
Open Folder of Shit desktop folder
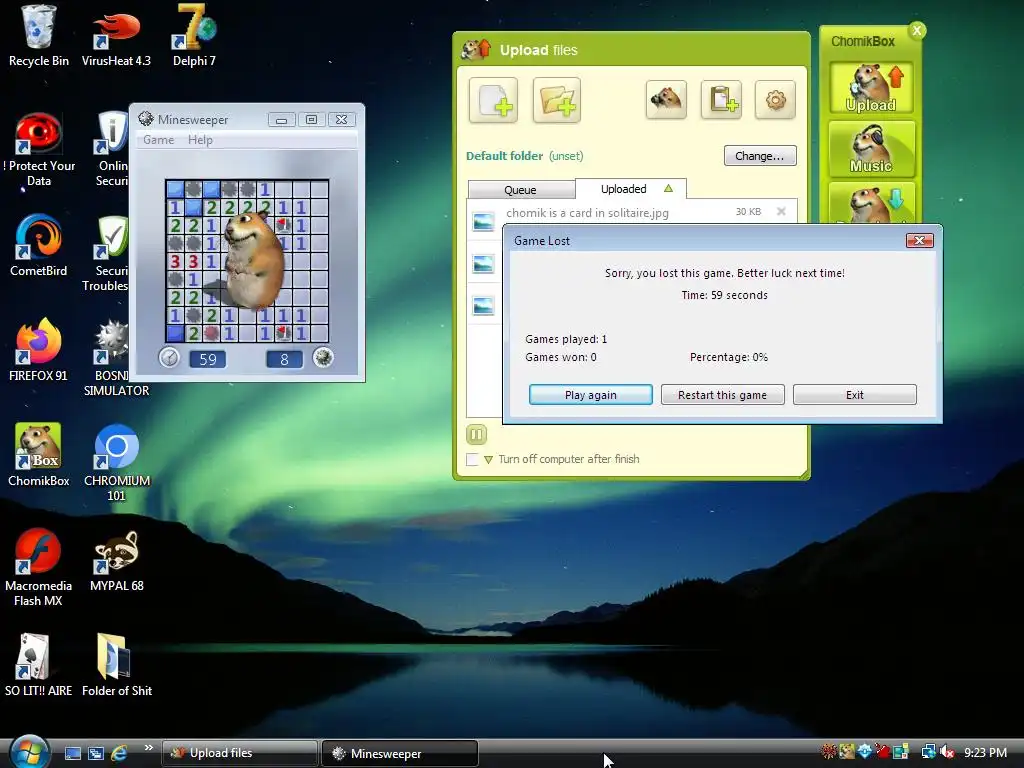pos(116,665)
